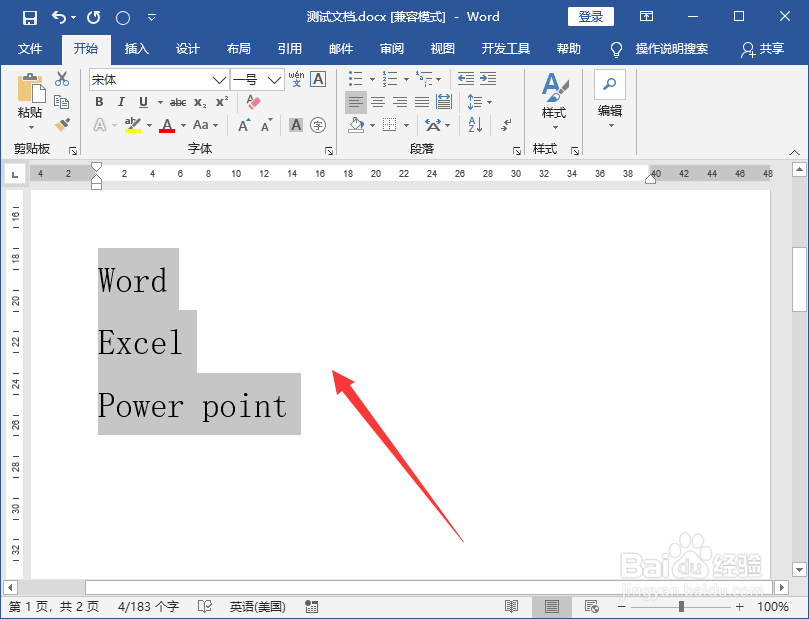Select the Format Painter brush
This screenshot has height=619, width=809.
[x=62, y=124]
